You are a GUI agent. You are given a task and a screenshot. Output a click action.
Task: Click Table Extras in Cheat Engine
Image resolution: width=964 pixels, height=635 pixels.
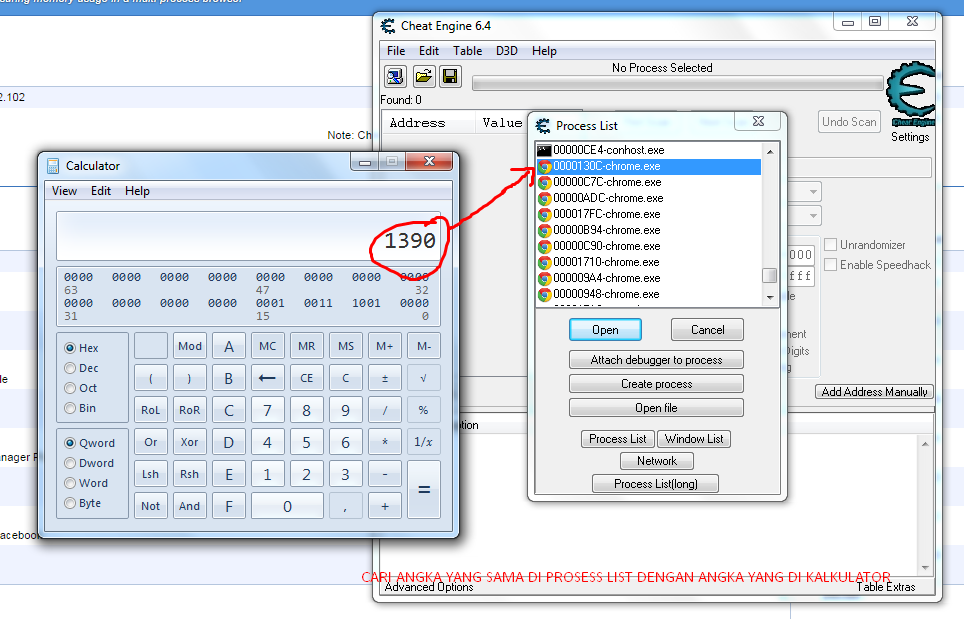coord(886,588)
